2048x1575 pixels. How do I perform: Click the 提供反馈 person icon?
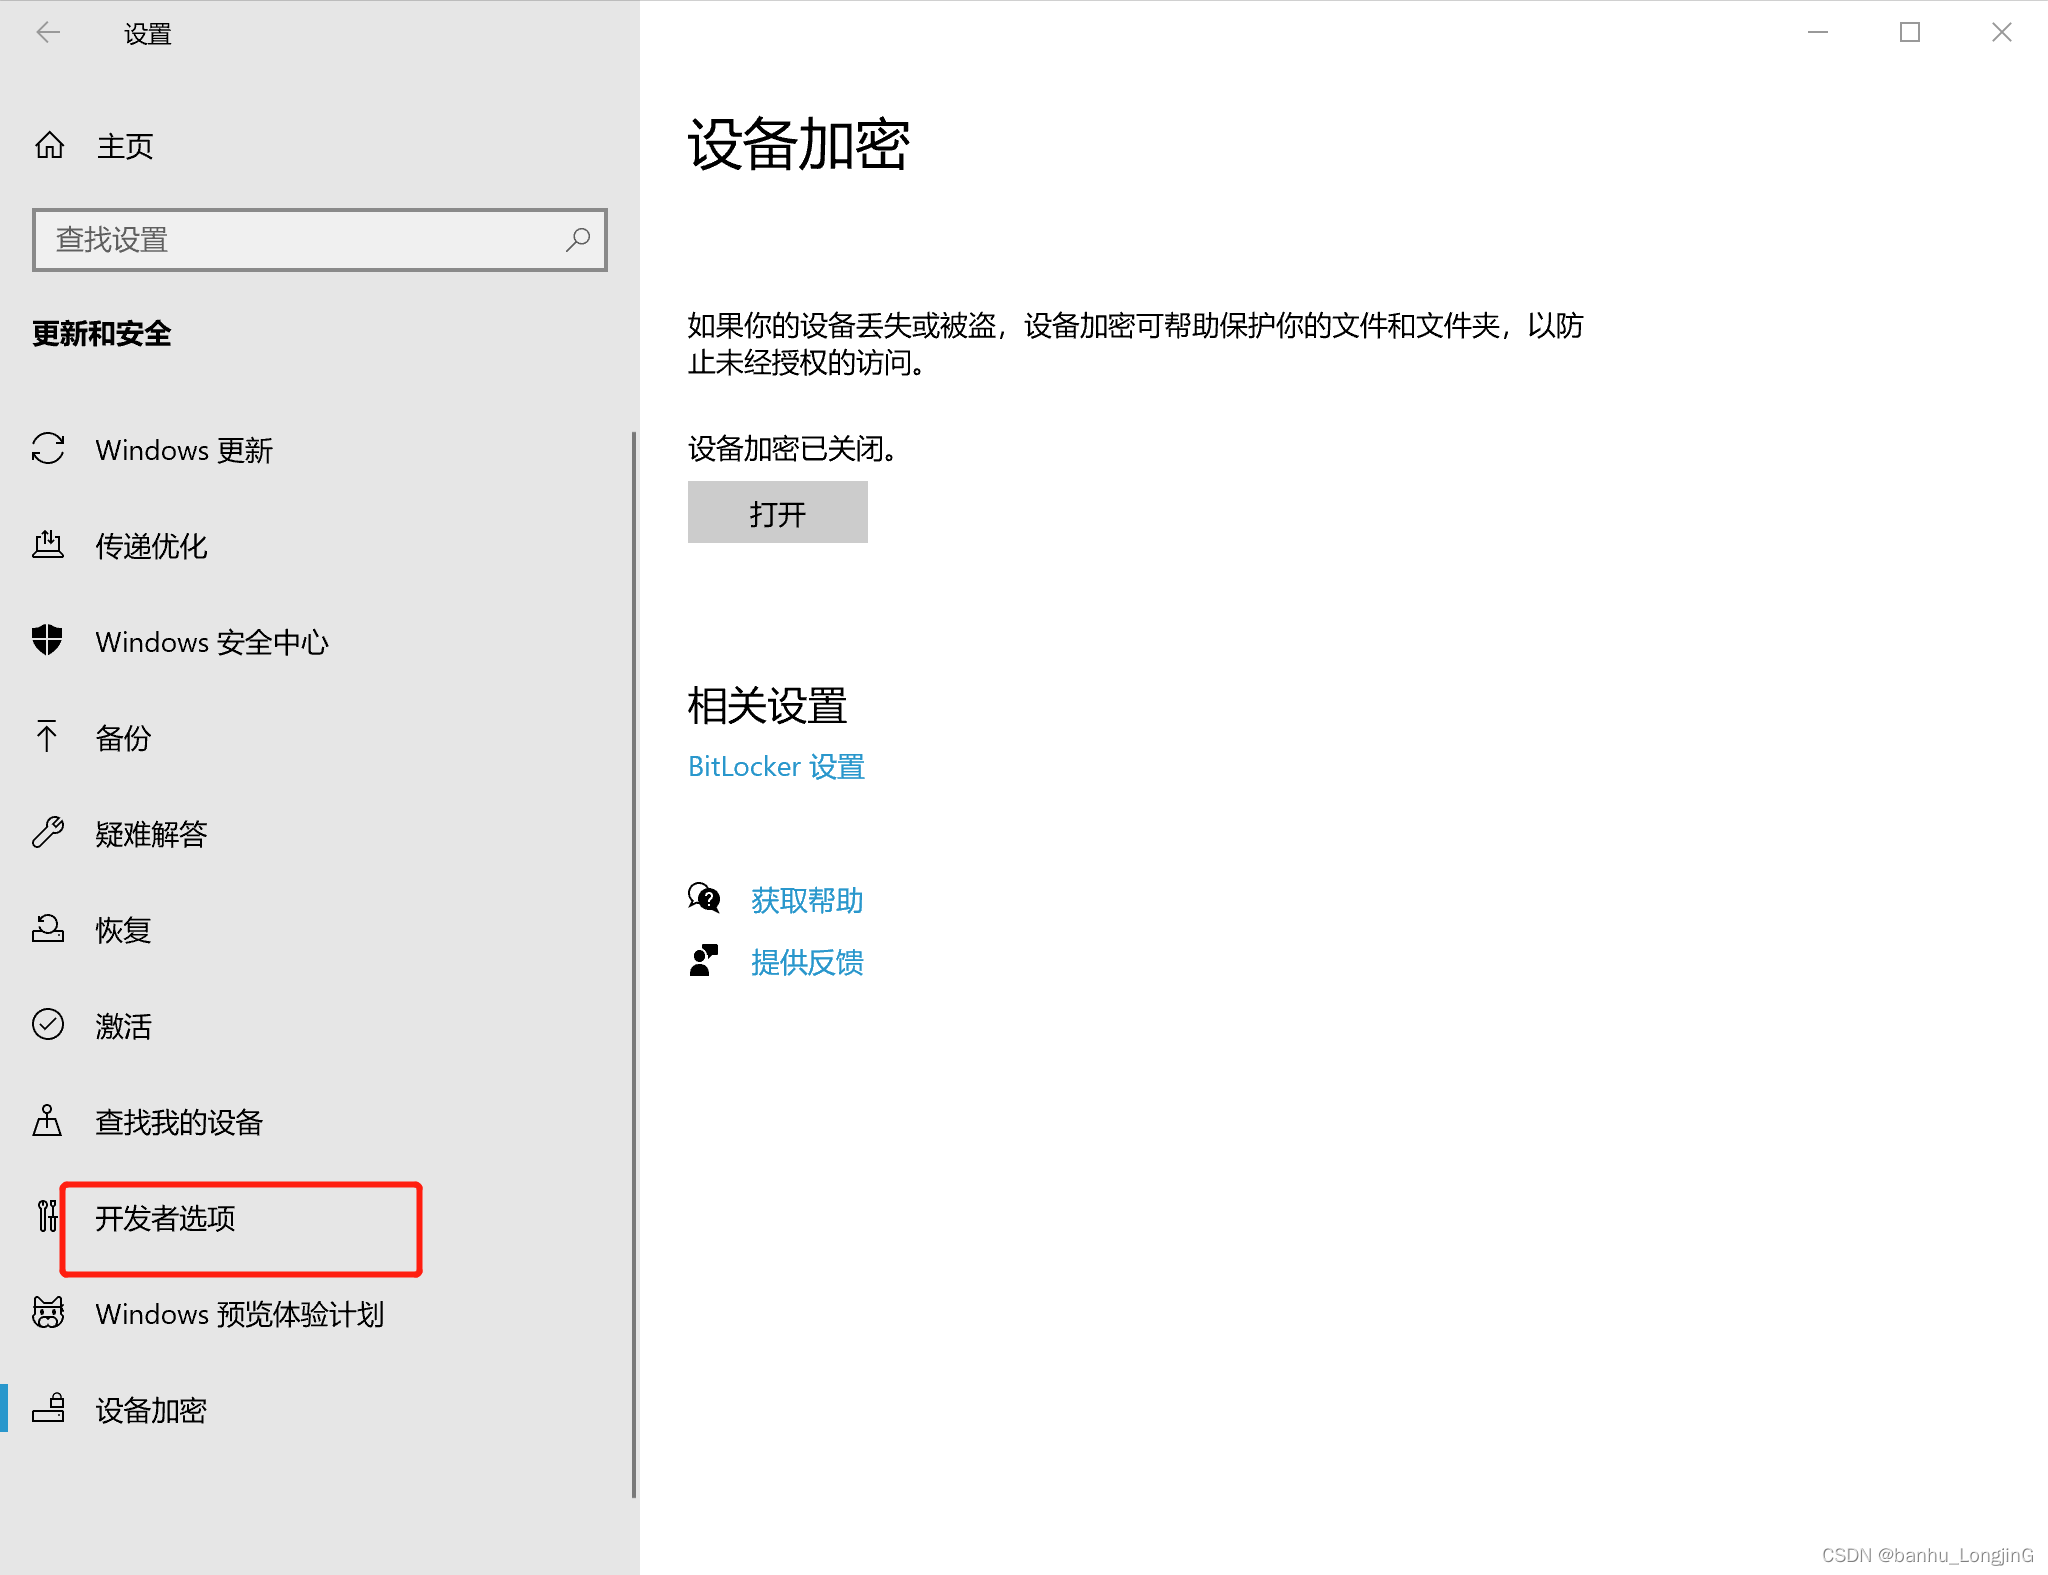(704, 961)
